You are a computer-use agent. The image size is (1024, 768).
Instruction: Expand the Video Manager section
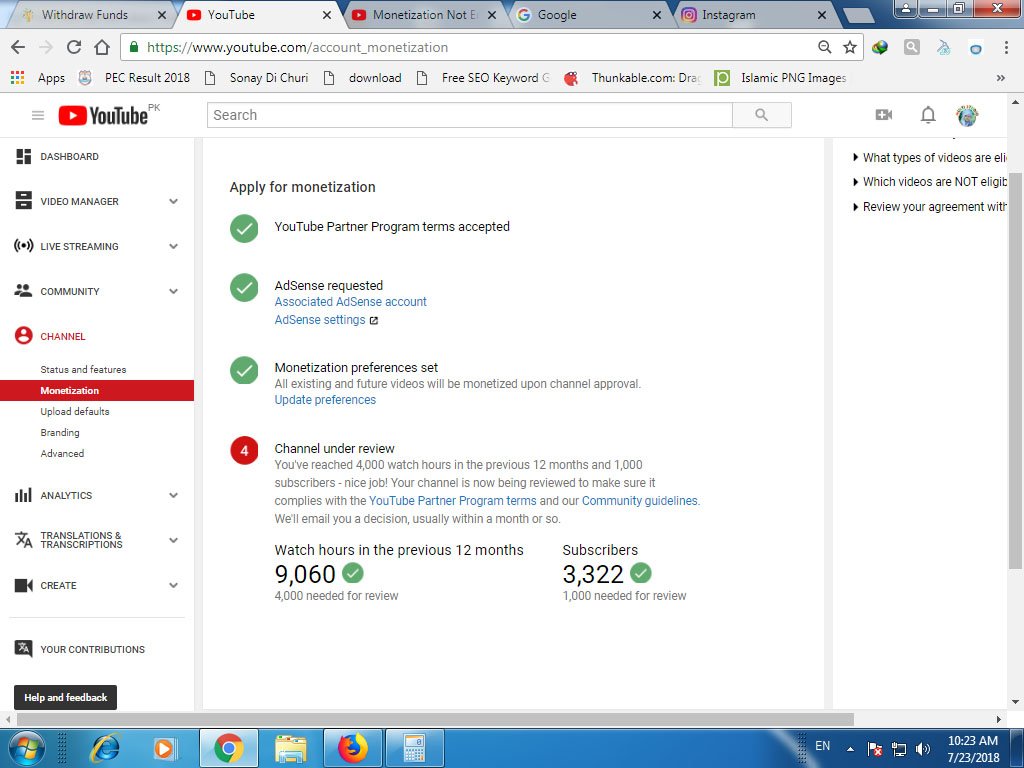(x=173, y=201)
